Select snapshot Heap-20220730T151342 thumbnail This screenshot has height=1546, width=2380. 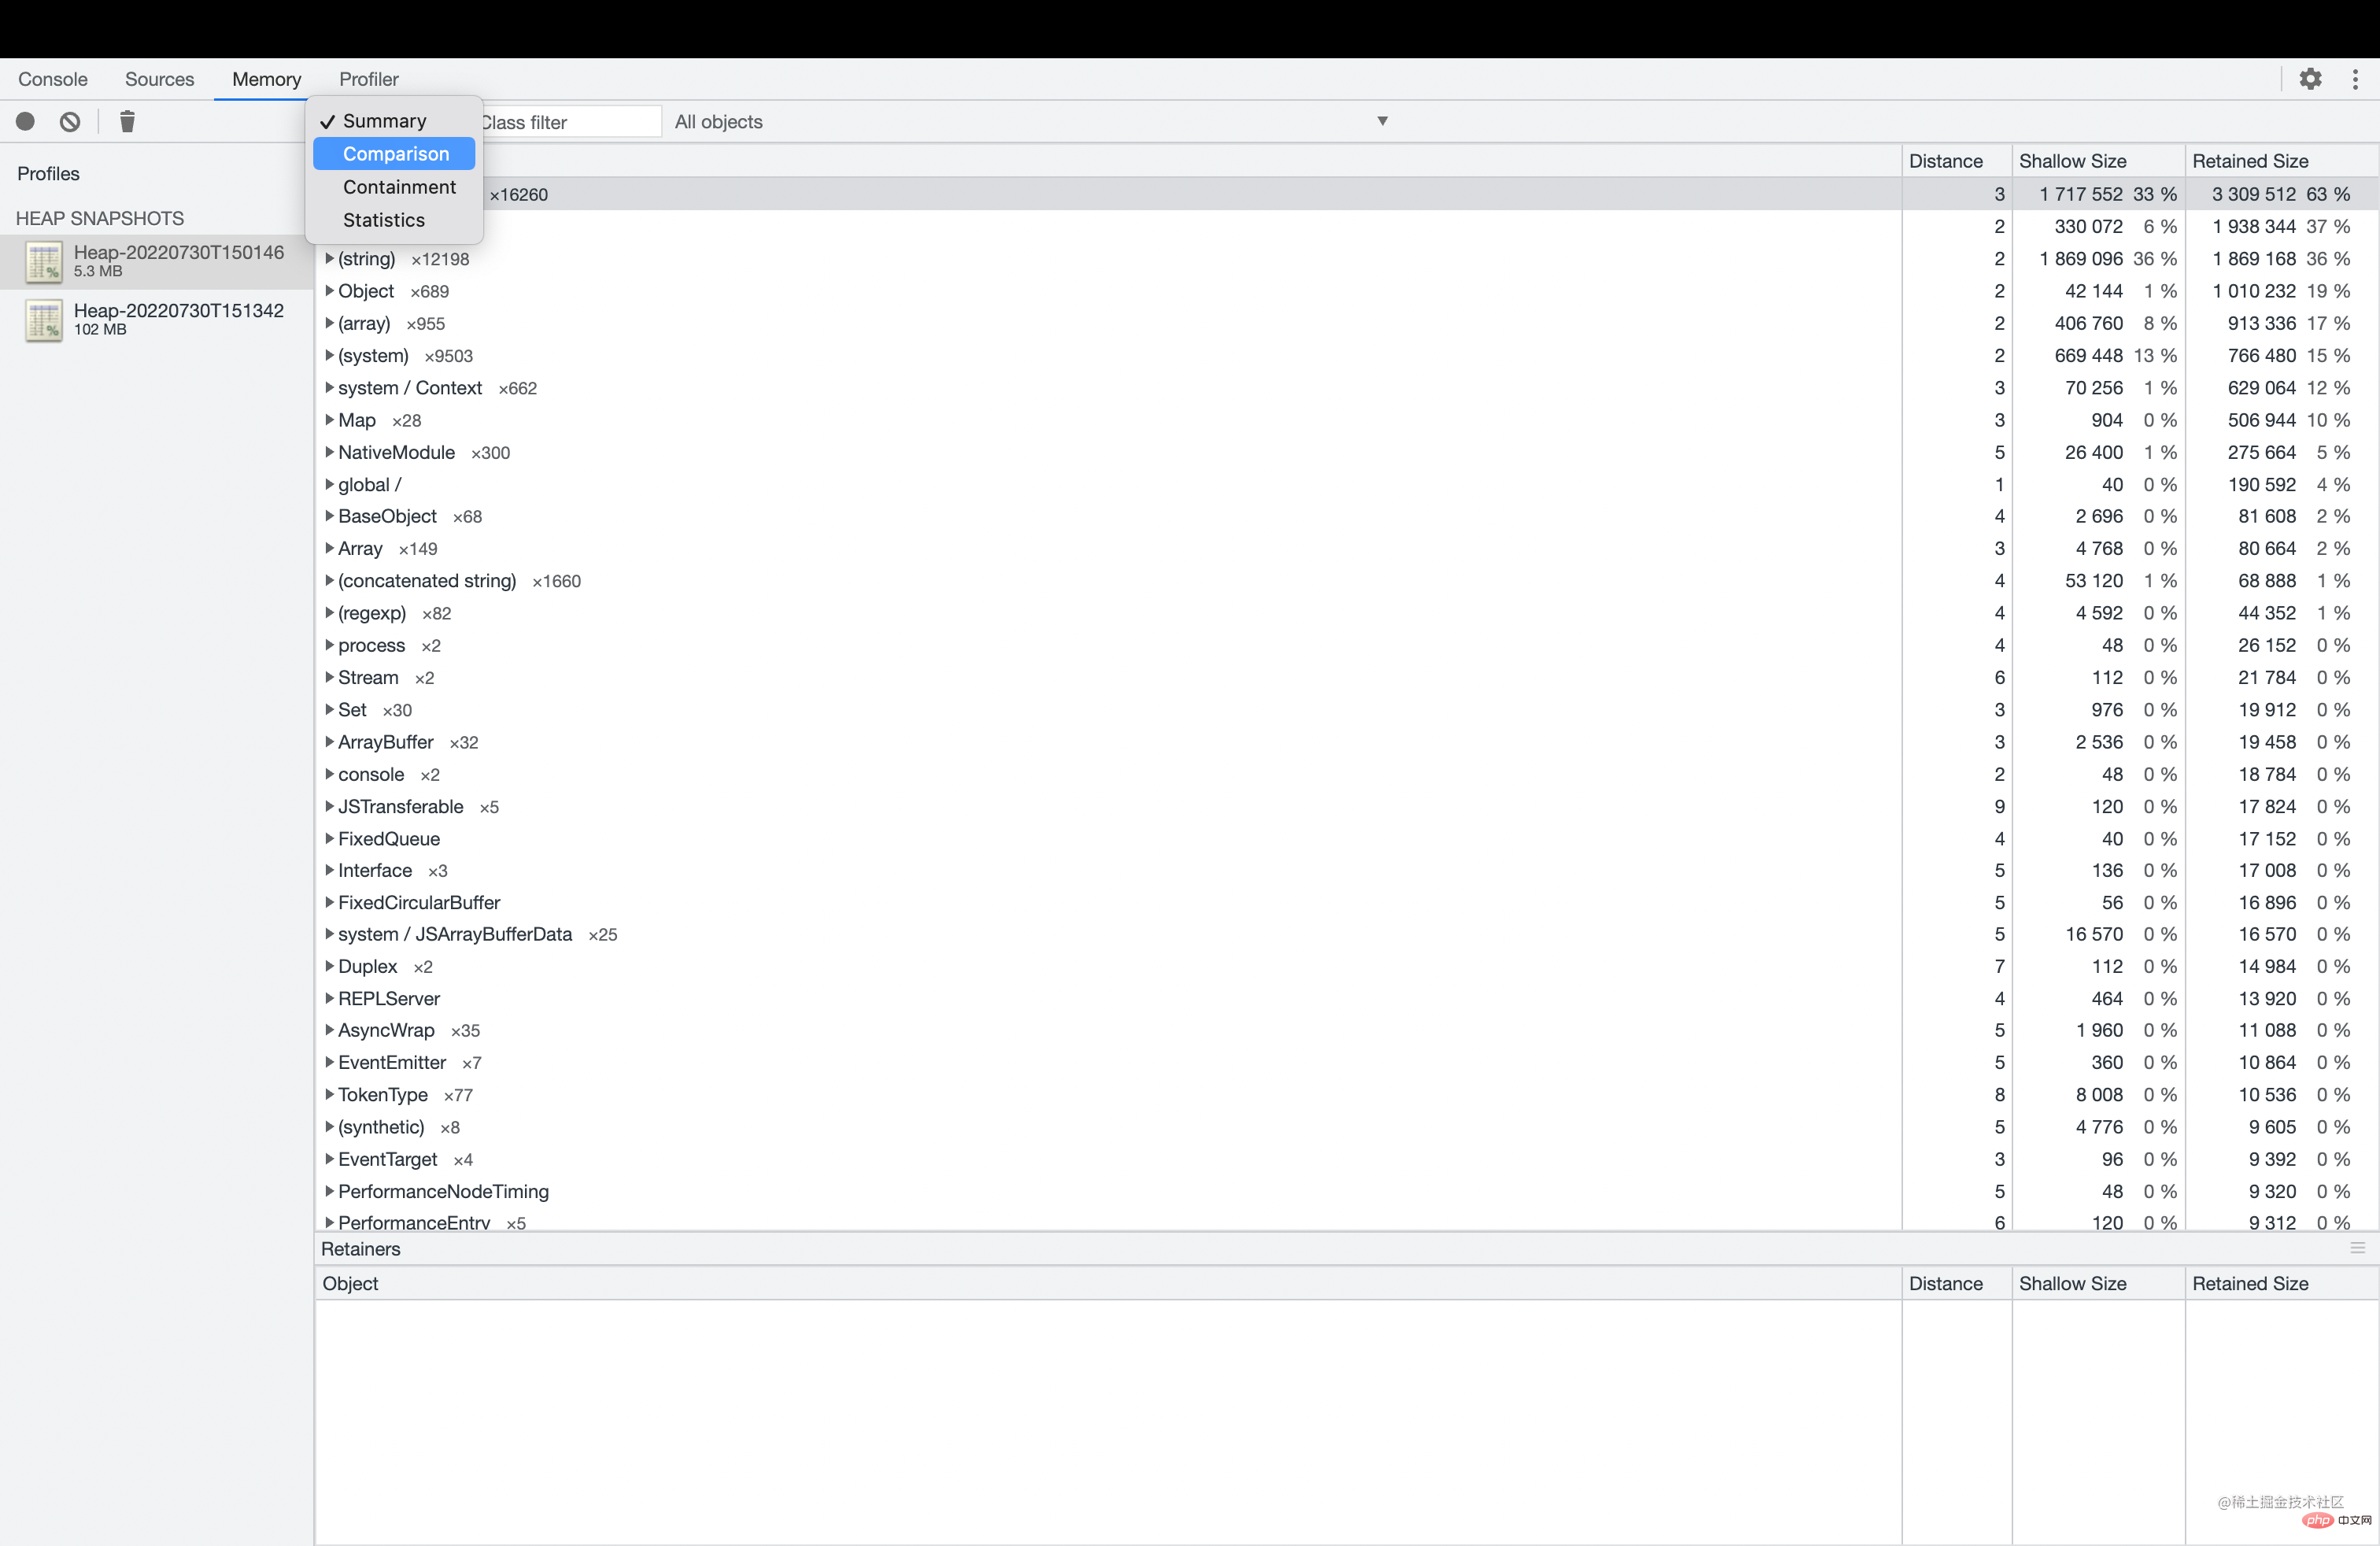click(x=44, y=320)
